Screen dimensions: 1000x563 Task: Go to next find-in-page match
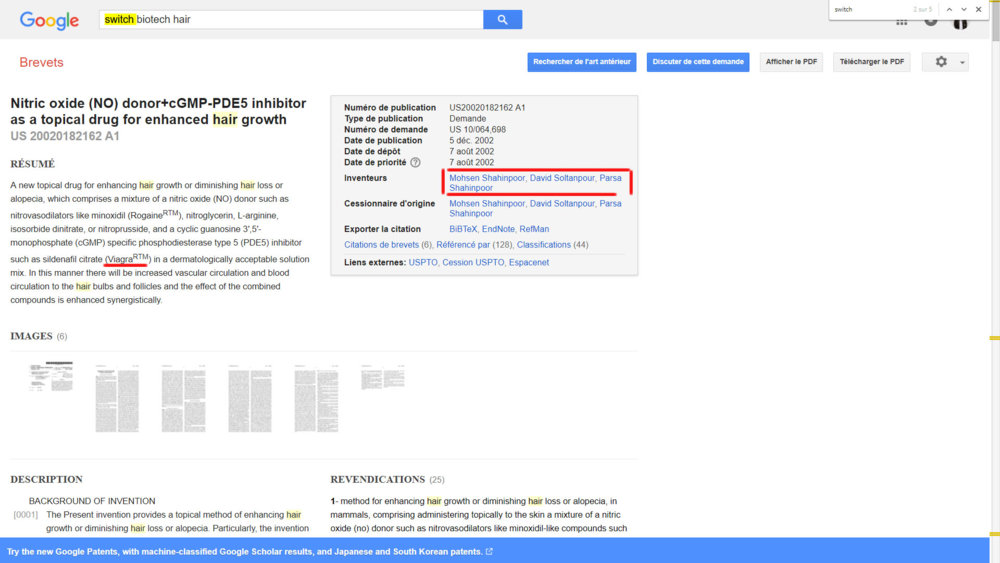pos(964,9)
